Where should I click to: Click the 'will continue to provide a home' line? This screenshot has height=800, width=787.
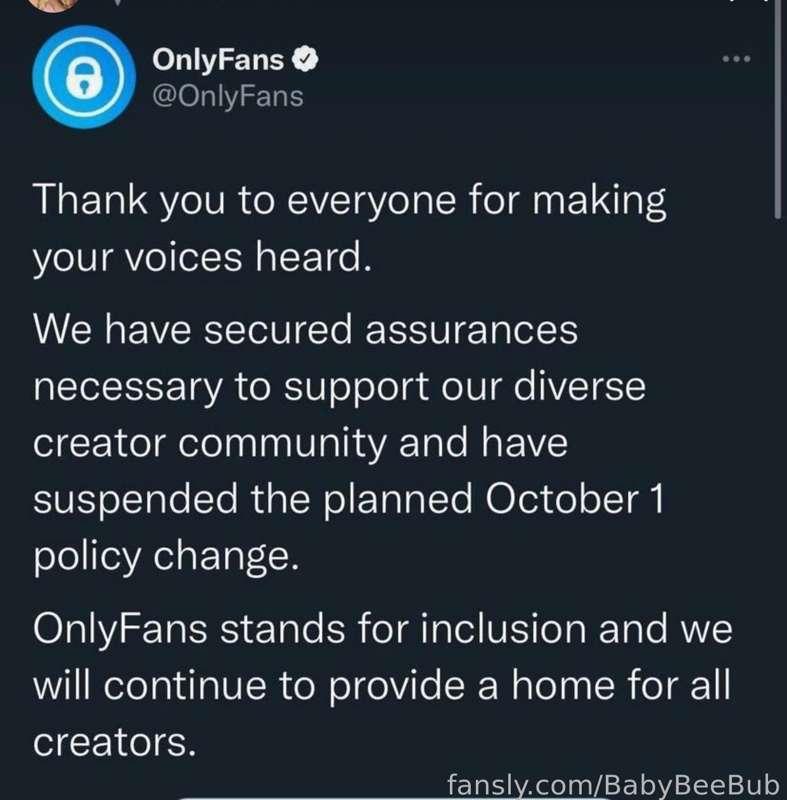(x=382, y=685)
